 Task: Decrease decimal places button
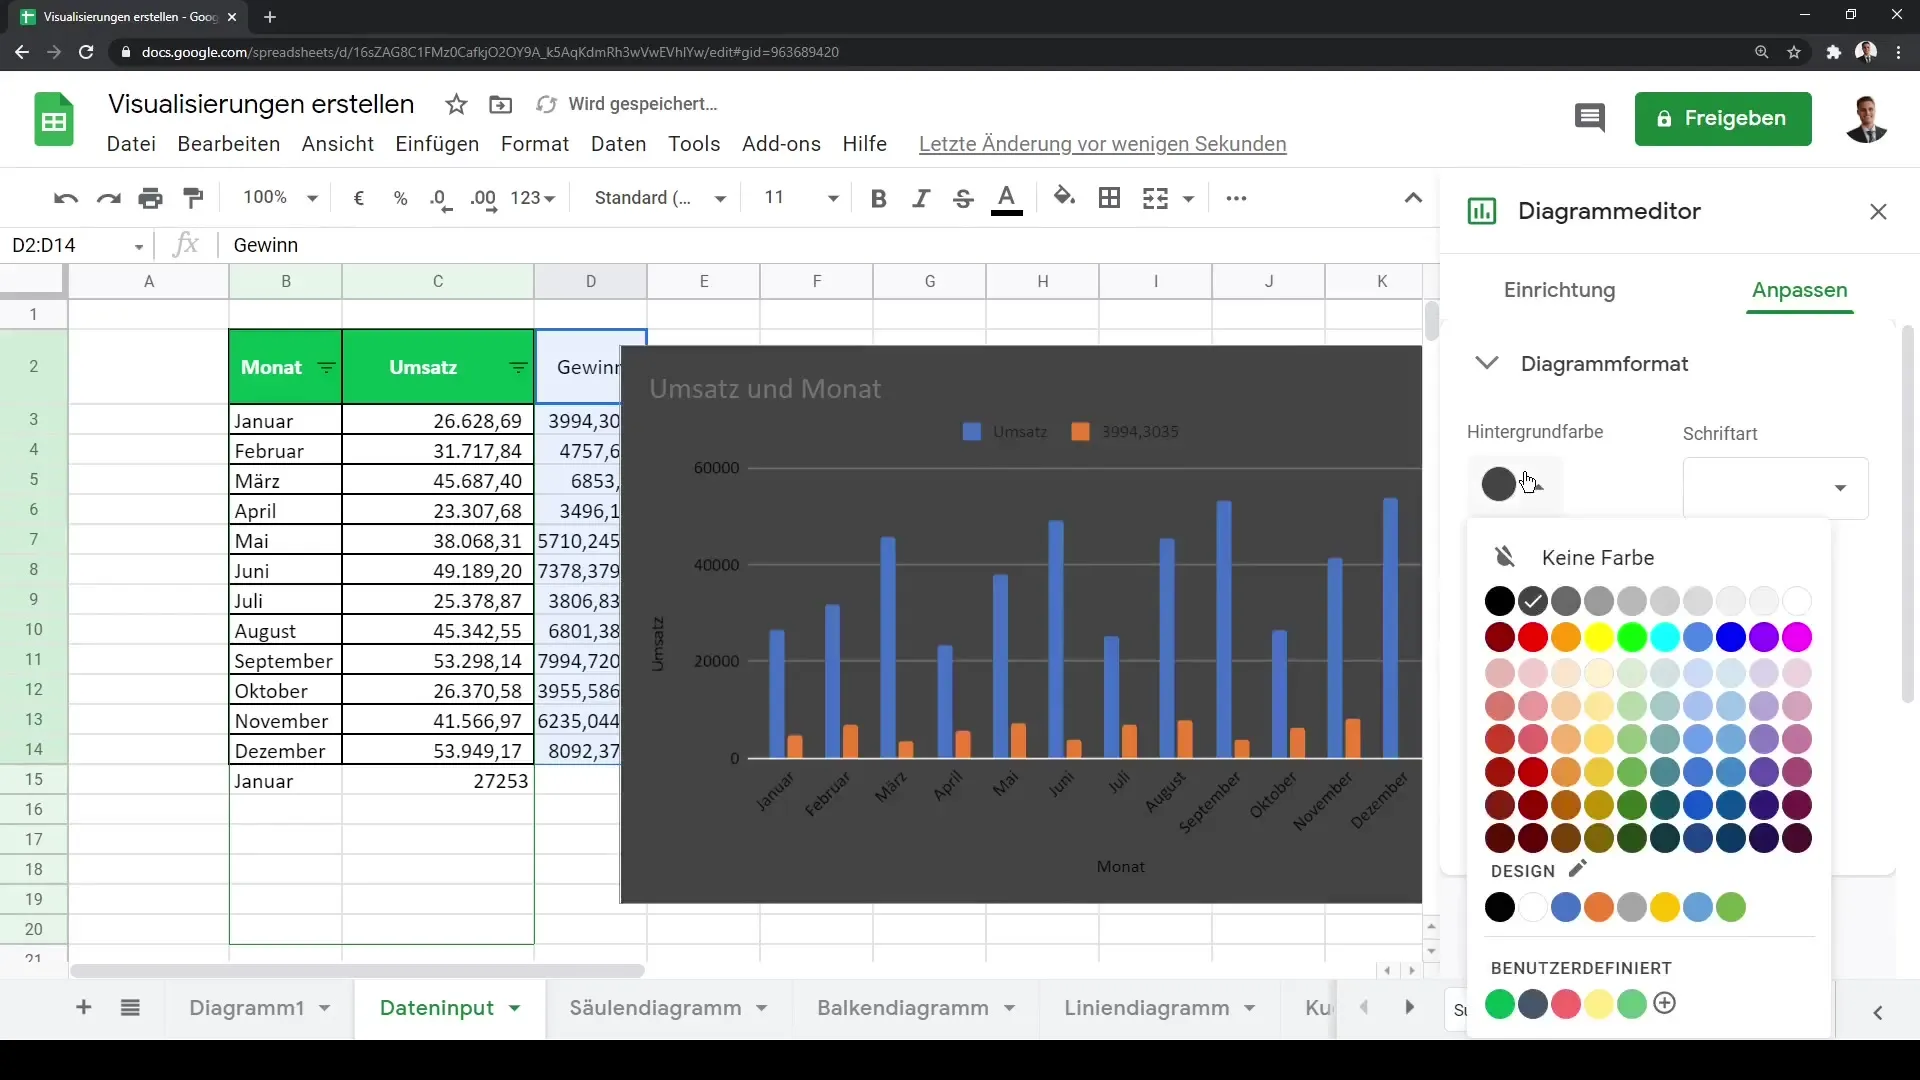[x=441, y=199]
